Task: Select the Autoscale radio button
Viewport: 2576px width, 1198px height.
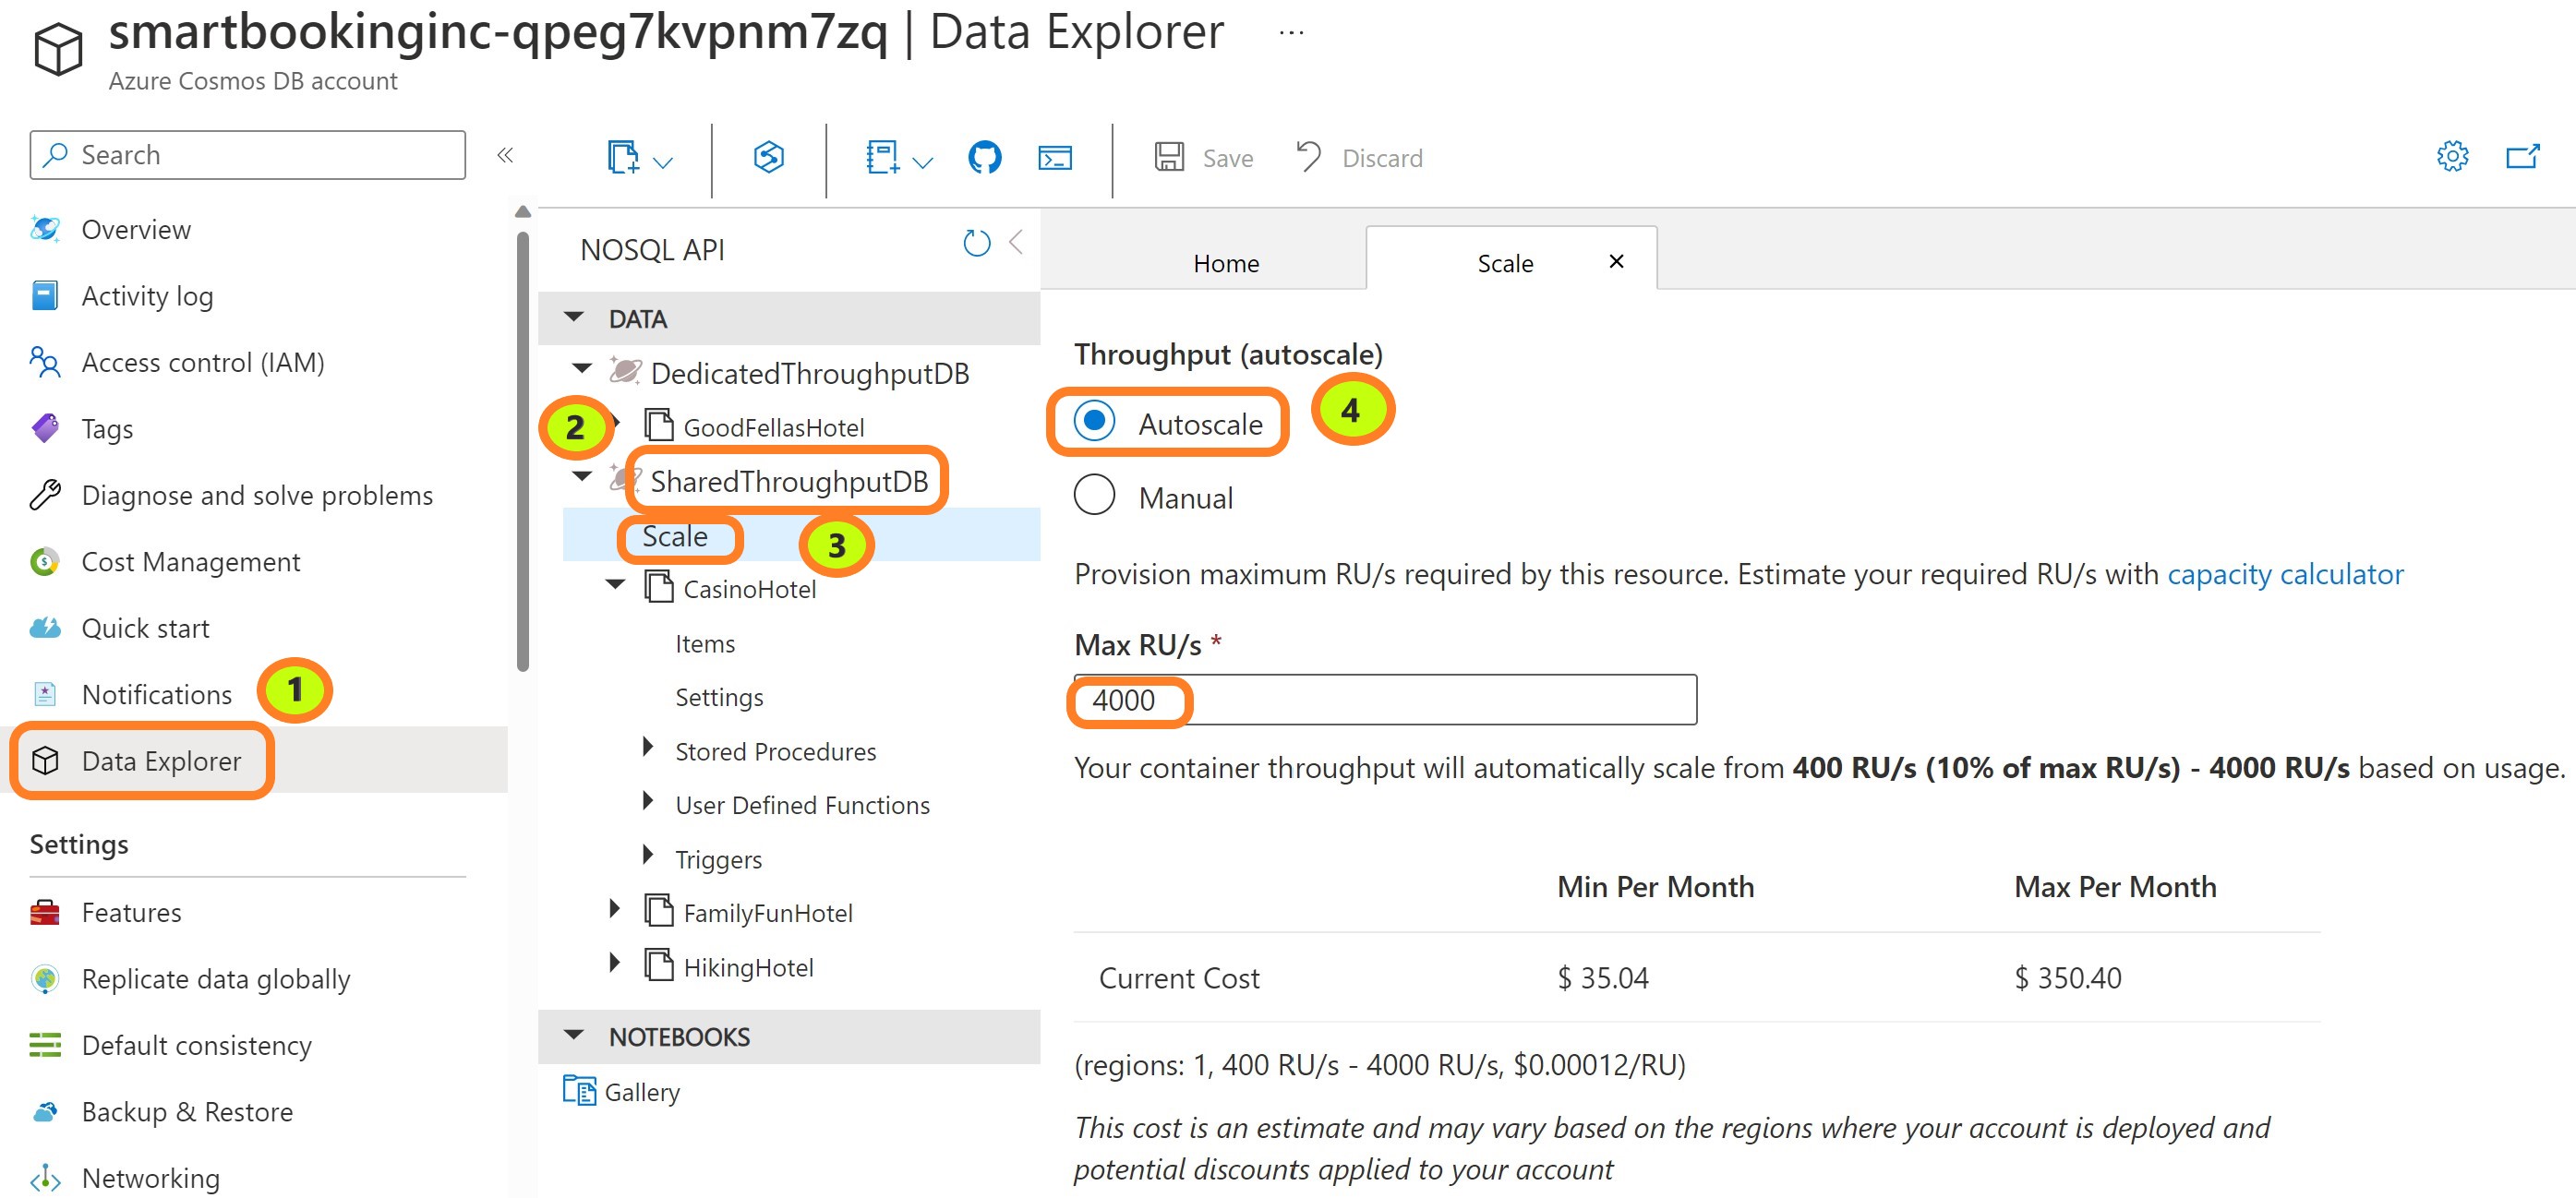Action: tap(1094, 422)
